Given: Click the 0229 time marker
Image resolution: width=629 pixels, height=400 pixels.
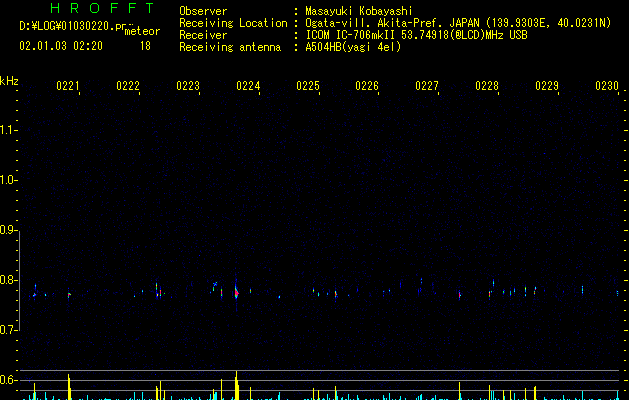Looking at the screenshot, I should pos(547,86).
